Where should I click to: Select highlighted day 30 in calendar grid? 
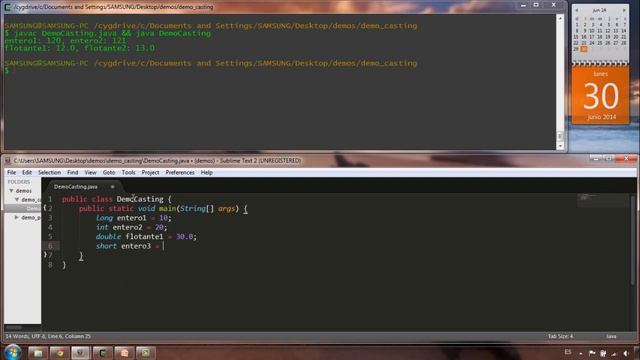pyautogui.click(x=584, y=49)
